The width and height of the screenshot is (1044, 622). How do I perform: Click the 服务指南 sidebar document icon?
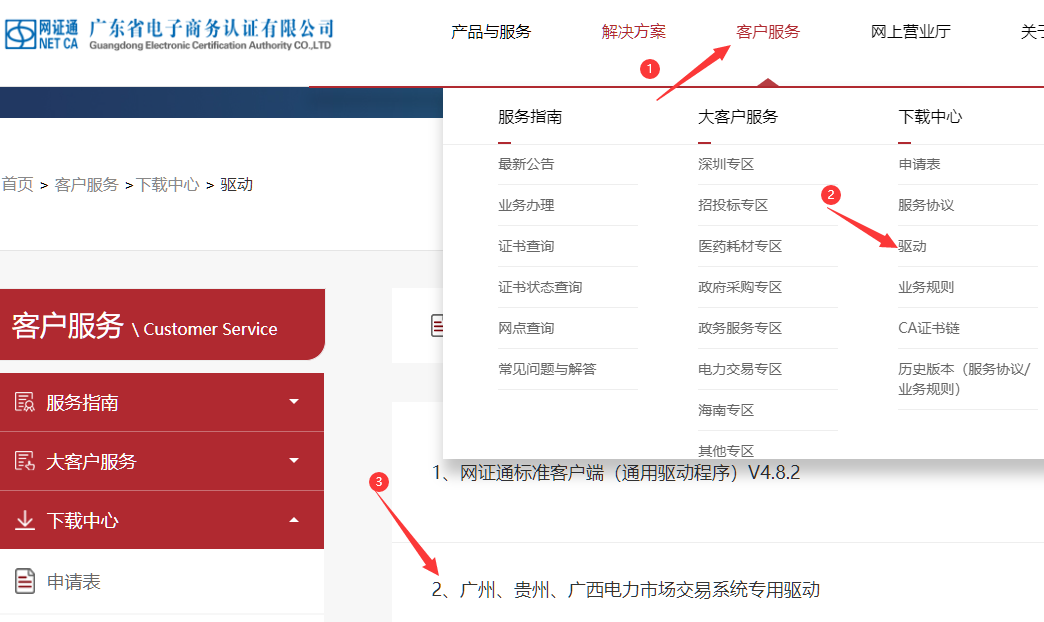pyautogui.click(x=24, y=402)
